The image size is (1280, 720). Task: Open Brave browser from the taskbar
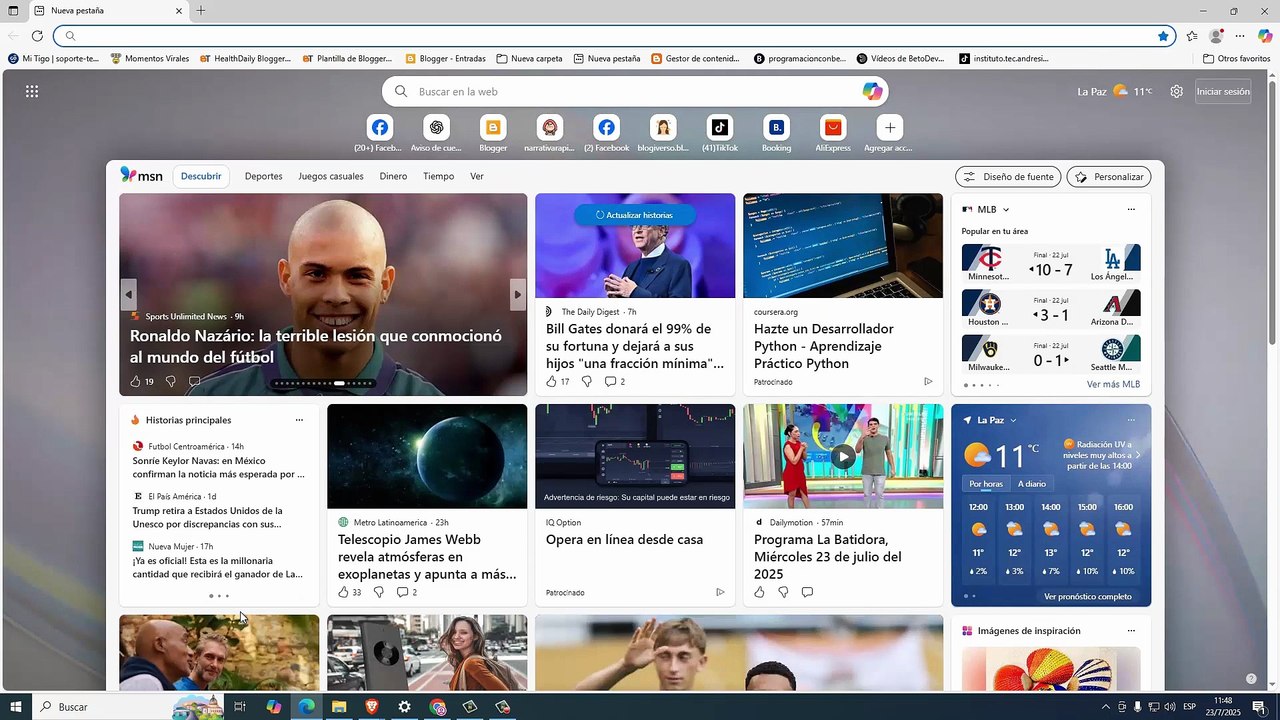[372, 707]
